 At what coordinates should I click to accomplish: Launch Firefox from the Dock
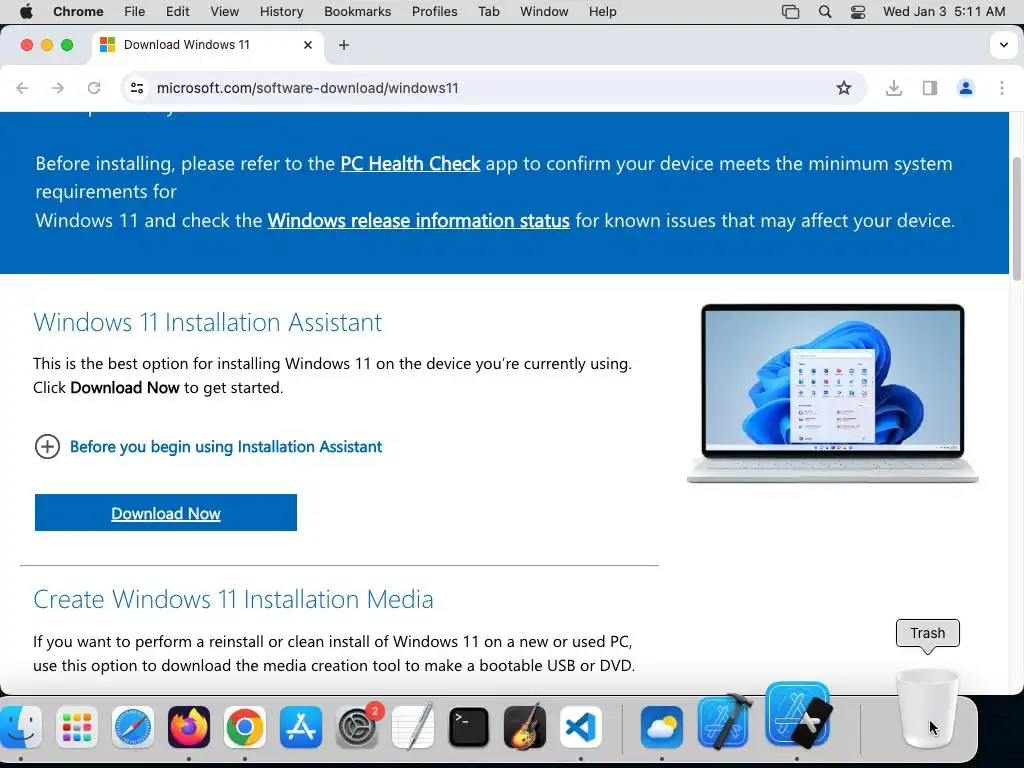pyautogui.click(x=189, y=727)
